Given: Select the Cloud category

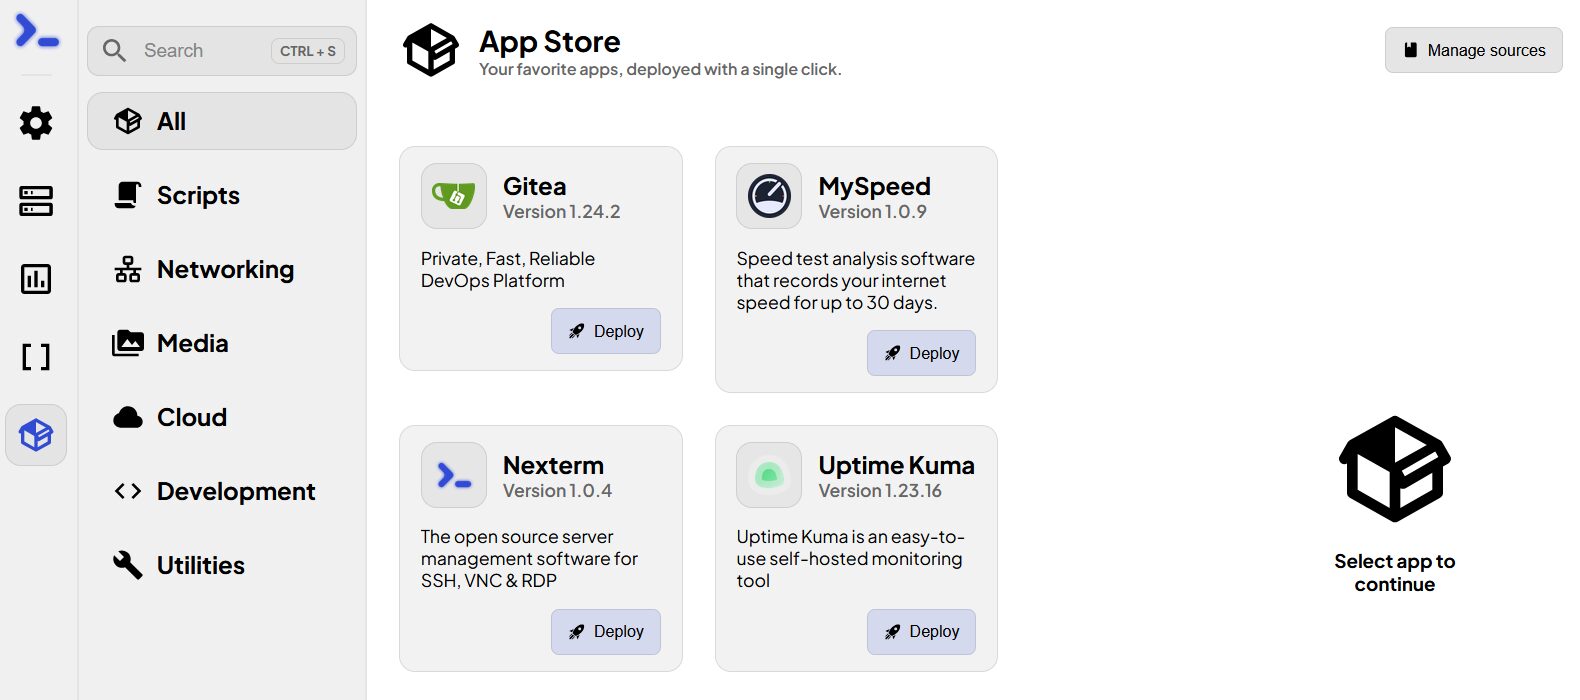Looking at the screenshot, I should [222, 417].
